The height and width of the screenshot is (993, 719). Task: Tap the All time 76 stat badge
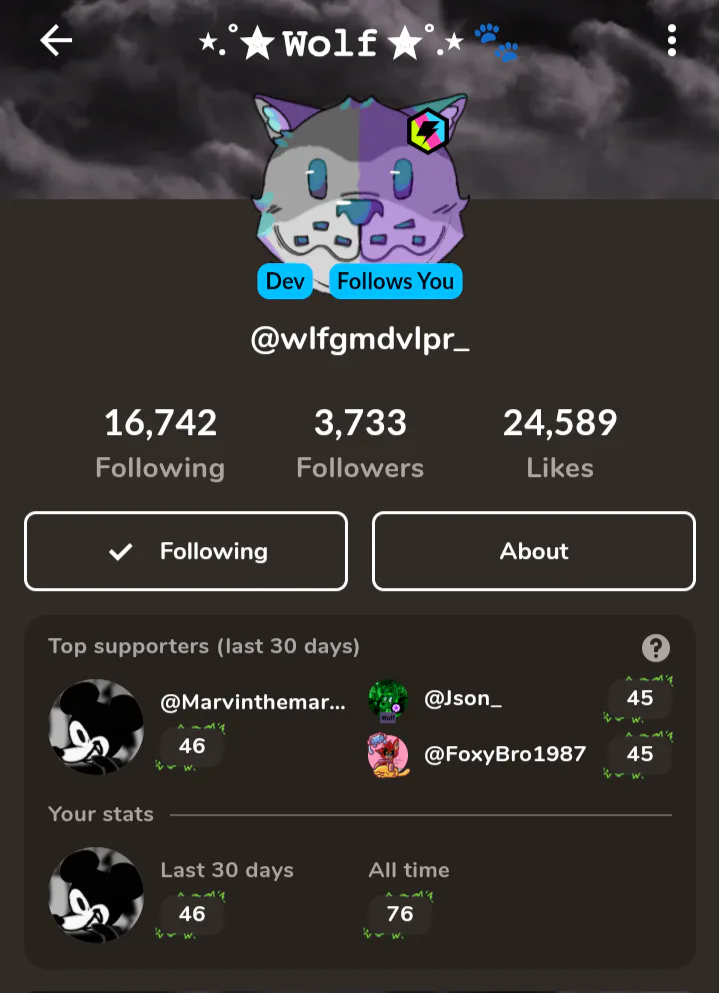[x=400, y=914]
